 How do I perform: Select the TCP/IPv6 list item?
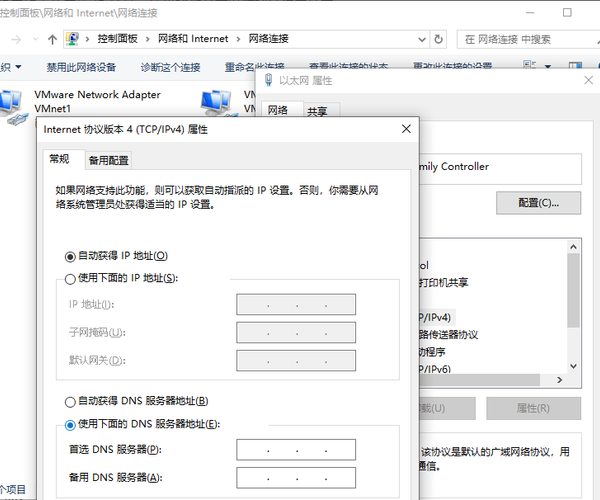(435, 369)
